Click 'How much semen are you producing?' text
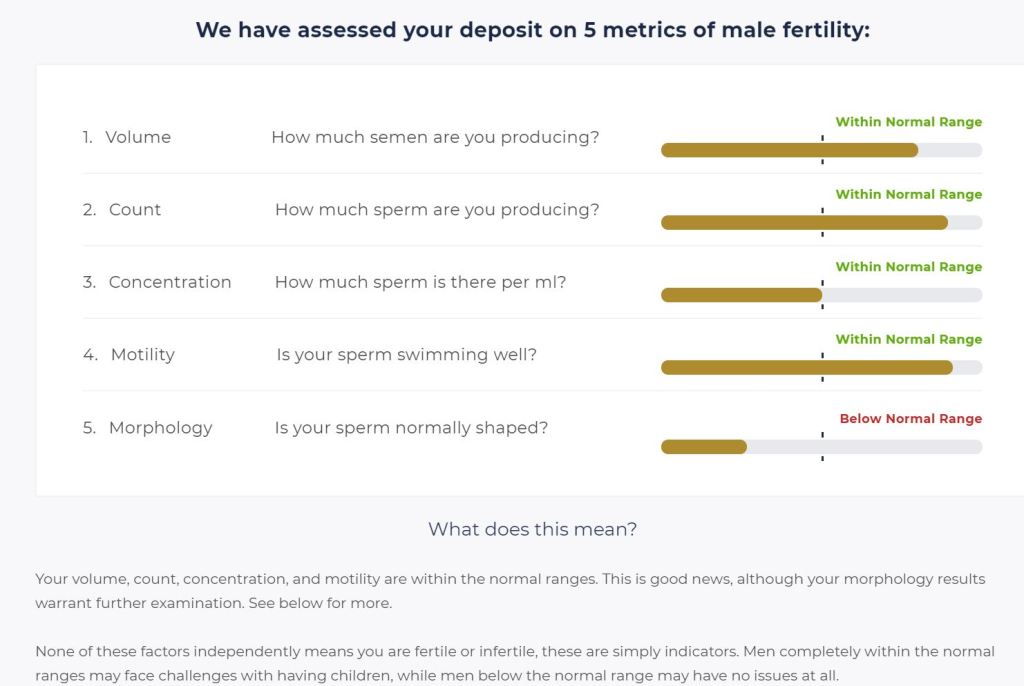1024x686 pixels. pos(435,137)
